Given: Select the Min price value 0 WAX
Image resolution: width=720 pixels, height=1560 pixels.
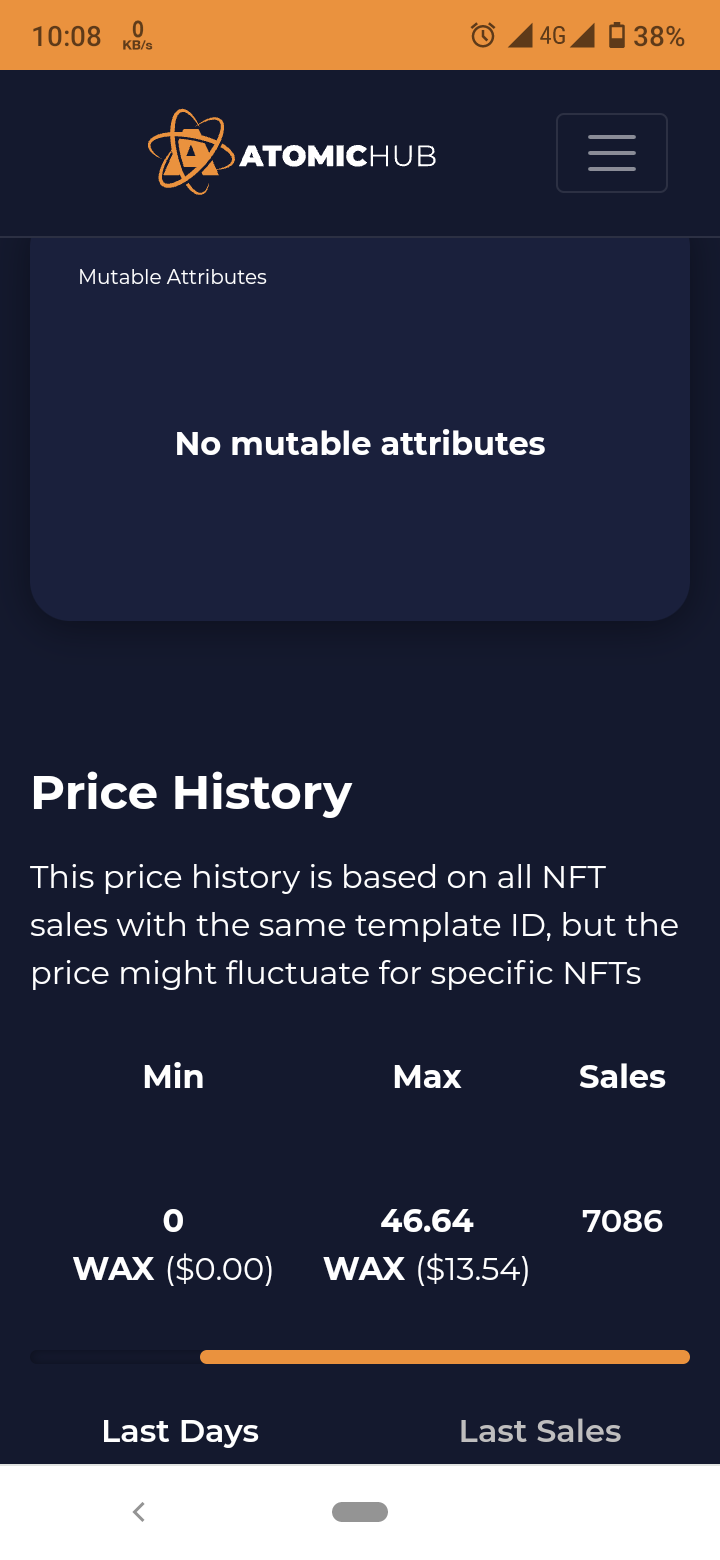Looking at the screenshot, I should pyautogui.click(x=173, y=1245).
